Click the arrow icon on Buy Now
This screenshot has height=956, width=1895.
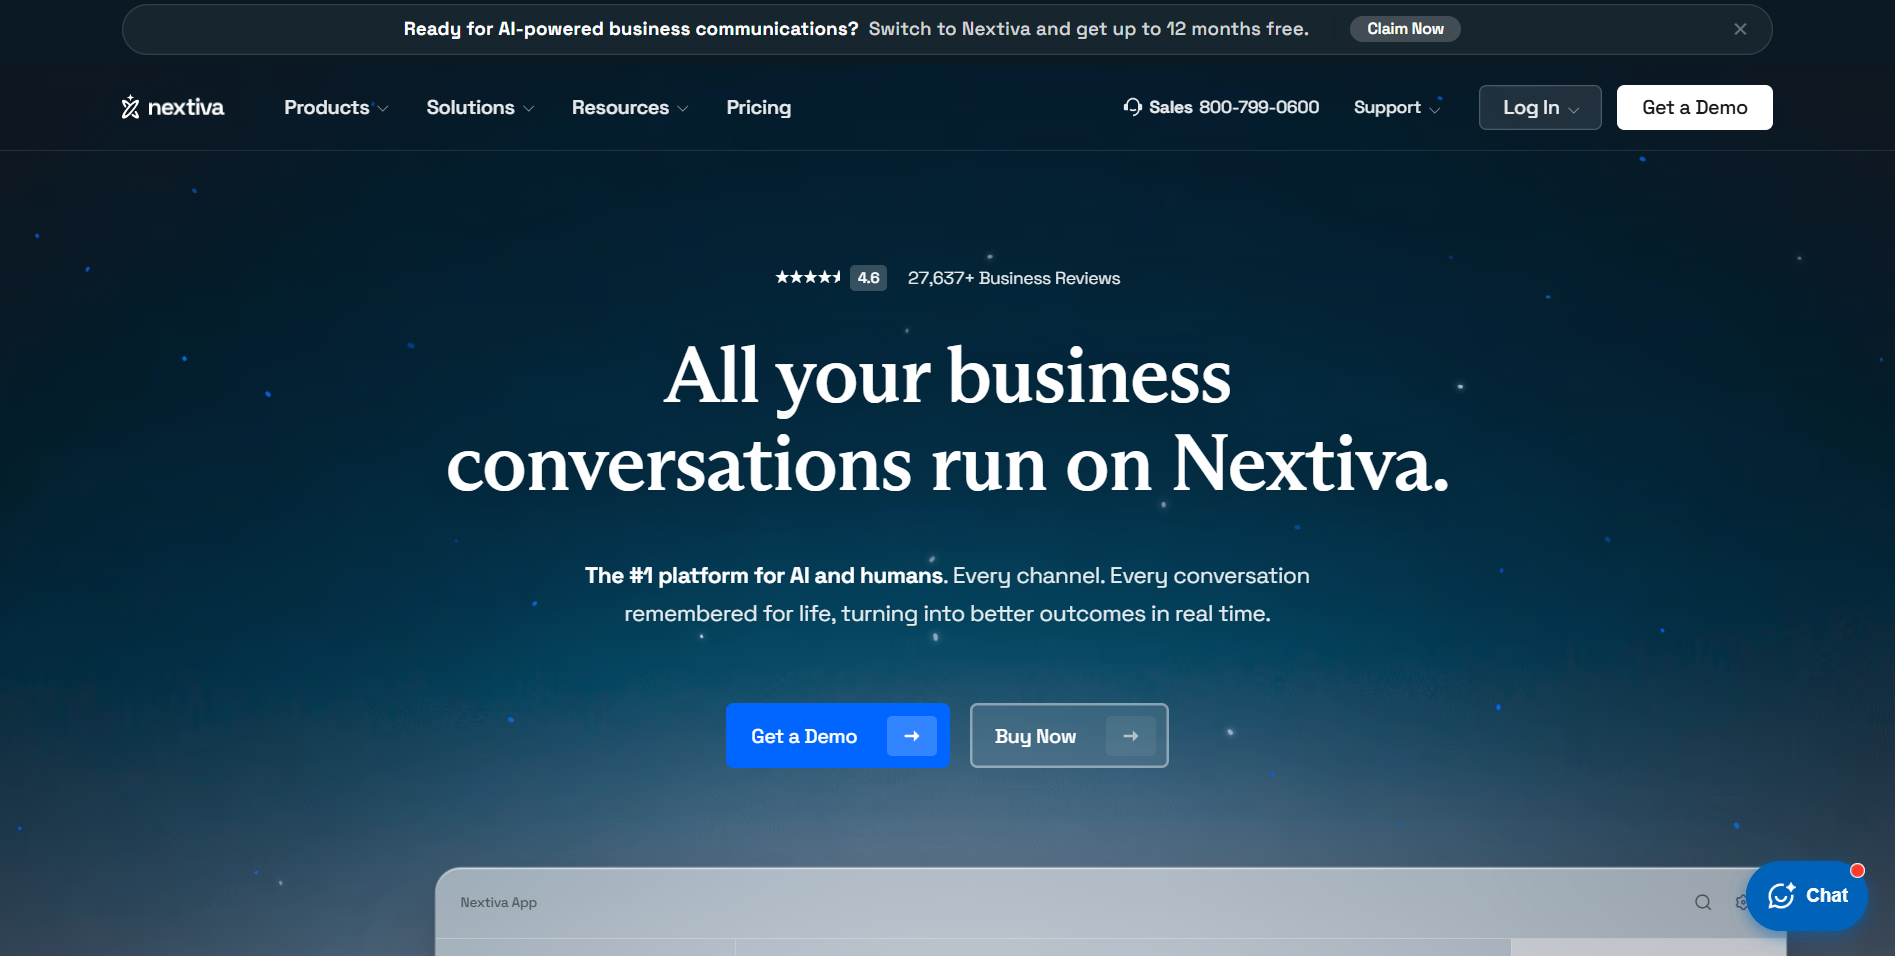1130,736
